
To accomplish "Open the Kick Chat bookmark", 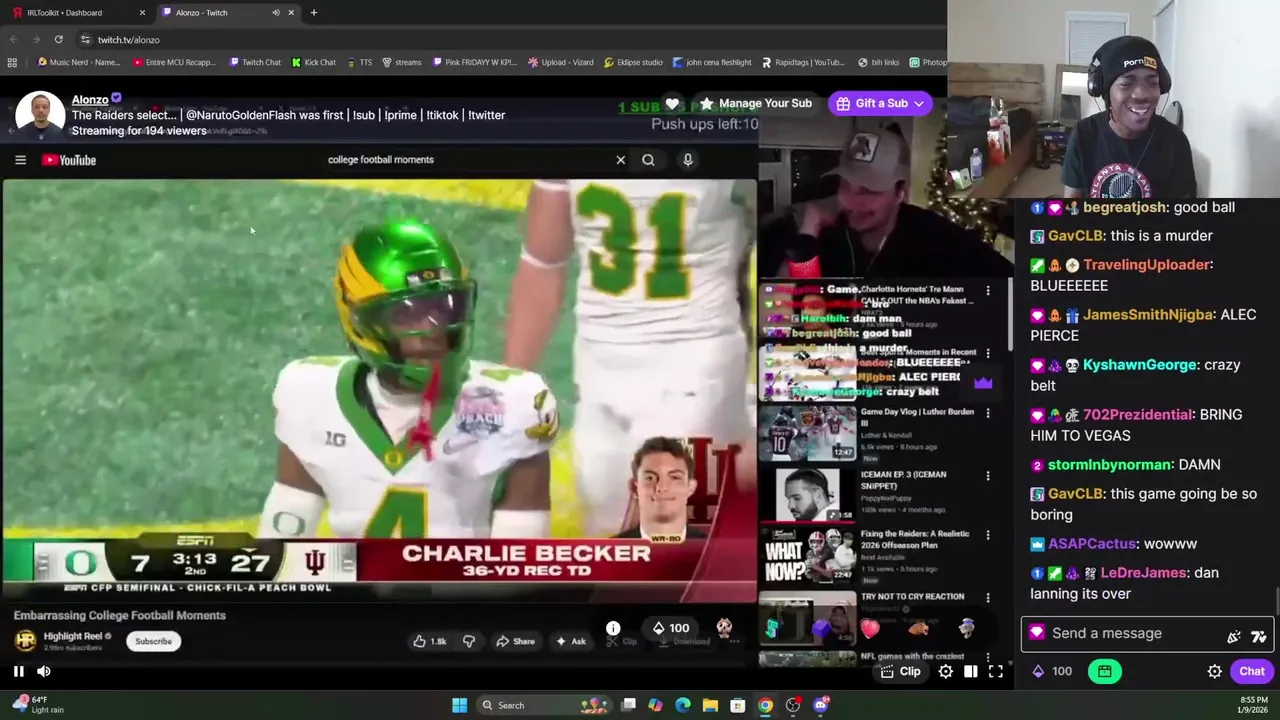I will [x=314, y=62].
